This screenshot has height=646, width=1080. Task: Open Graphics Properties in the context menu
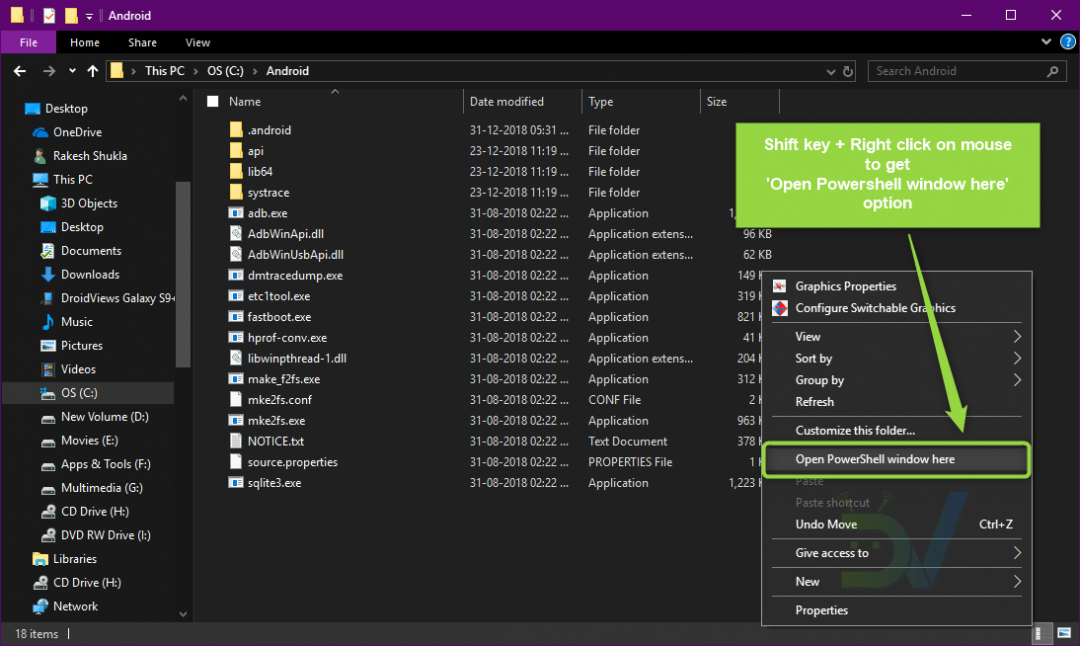[x=846, y=286]
